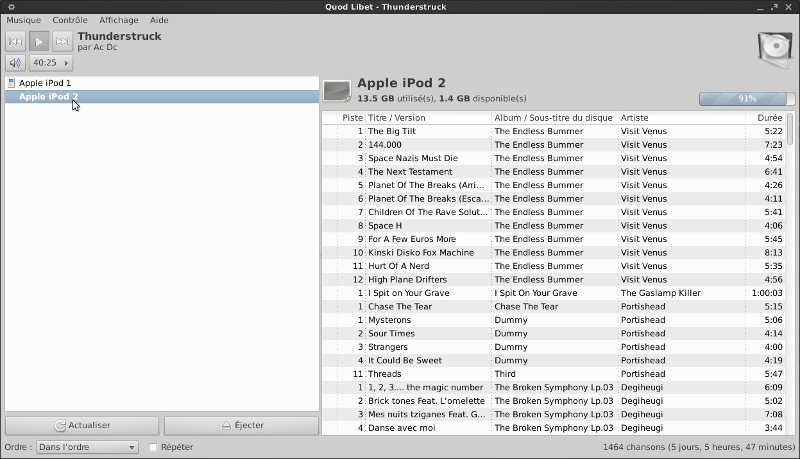Open the Affichage menu
The width and height of the screenshot is (800, 459).
119,20
